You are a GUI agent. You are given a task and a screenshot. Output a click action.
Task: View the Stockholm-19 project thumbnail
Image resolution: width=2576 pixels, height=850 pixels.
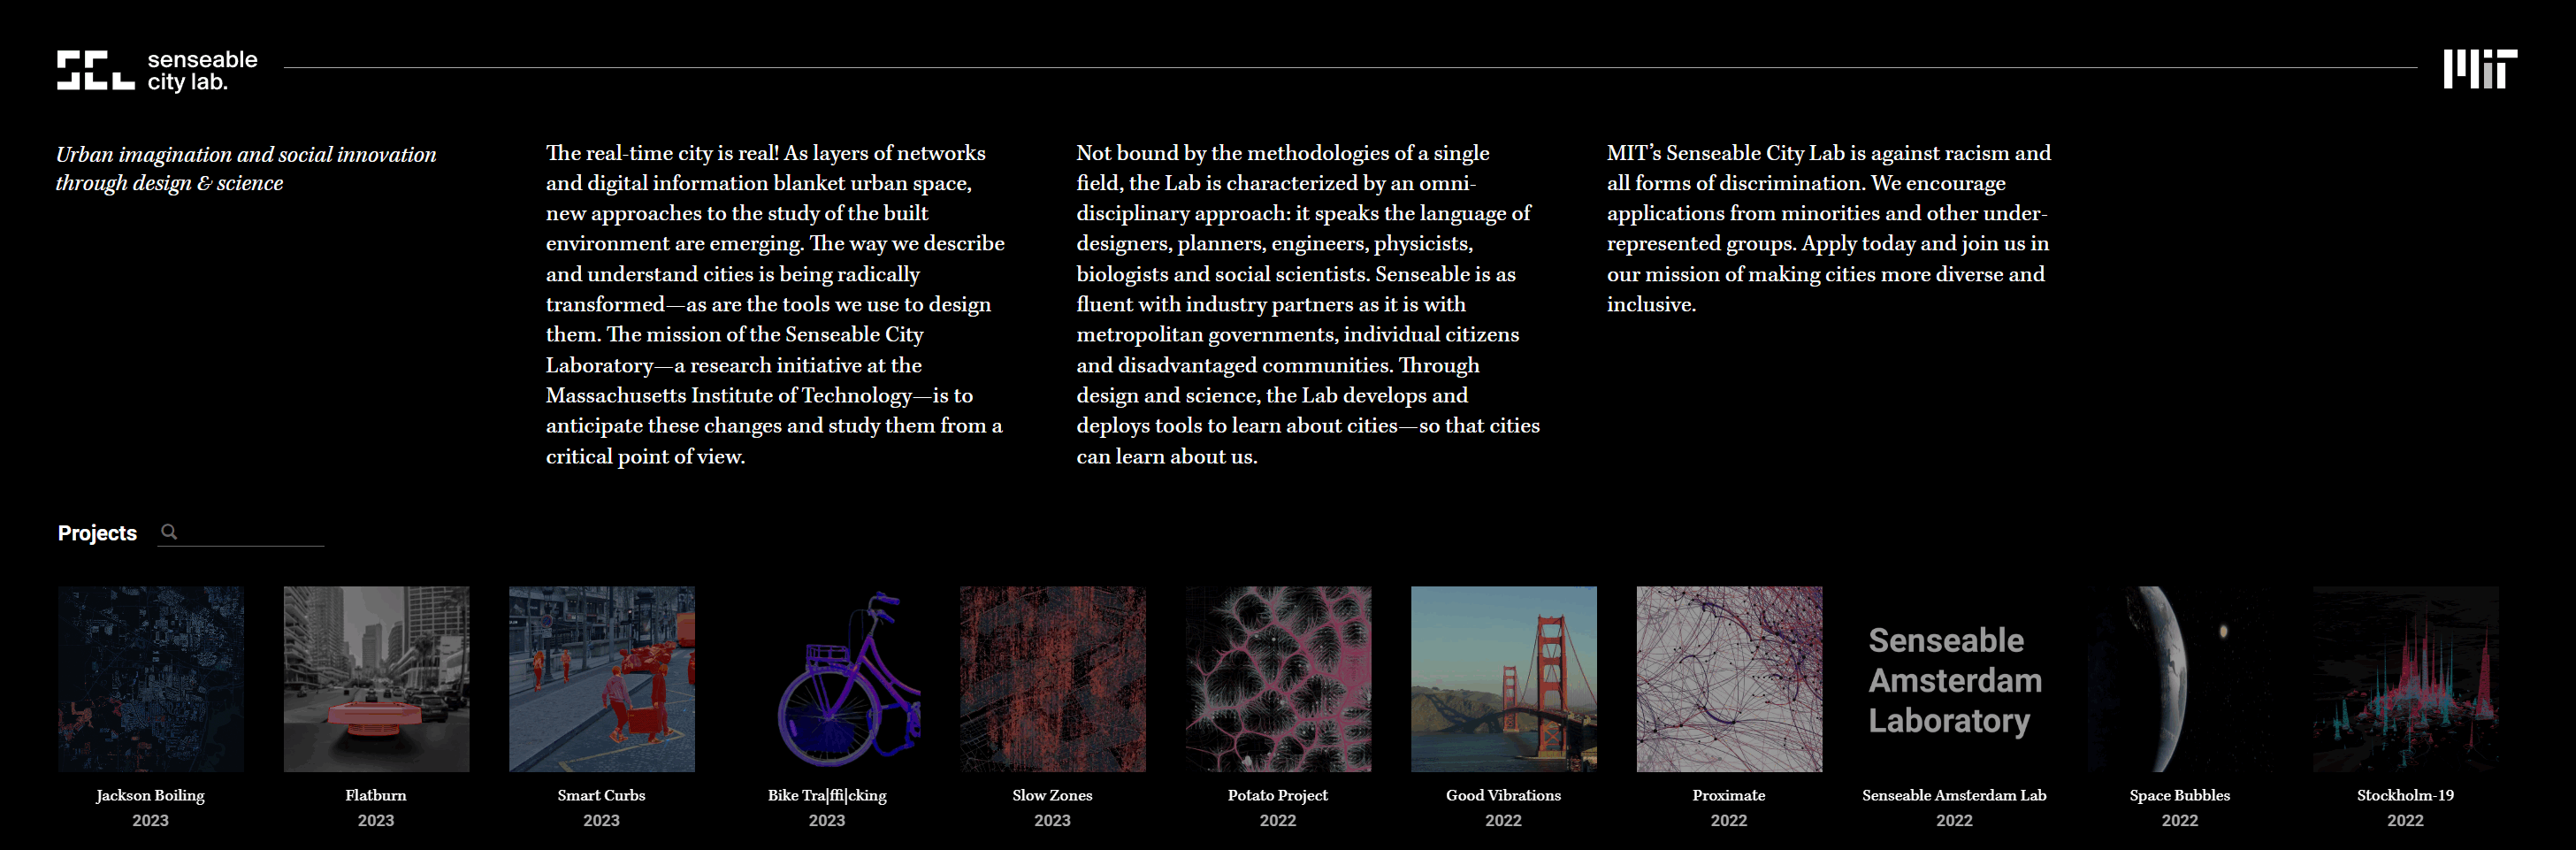pyautogui.click(x=2406, y=679)
